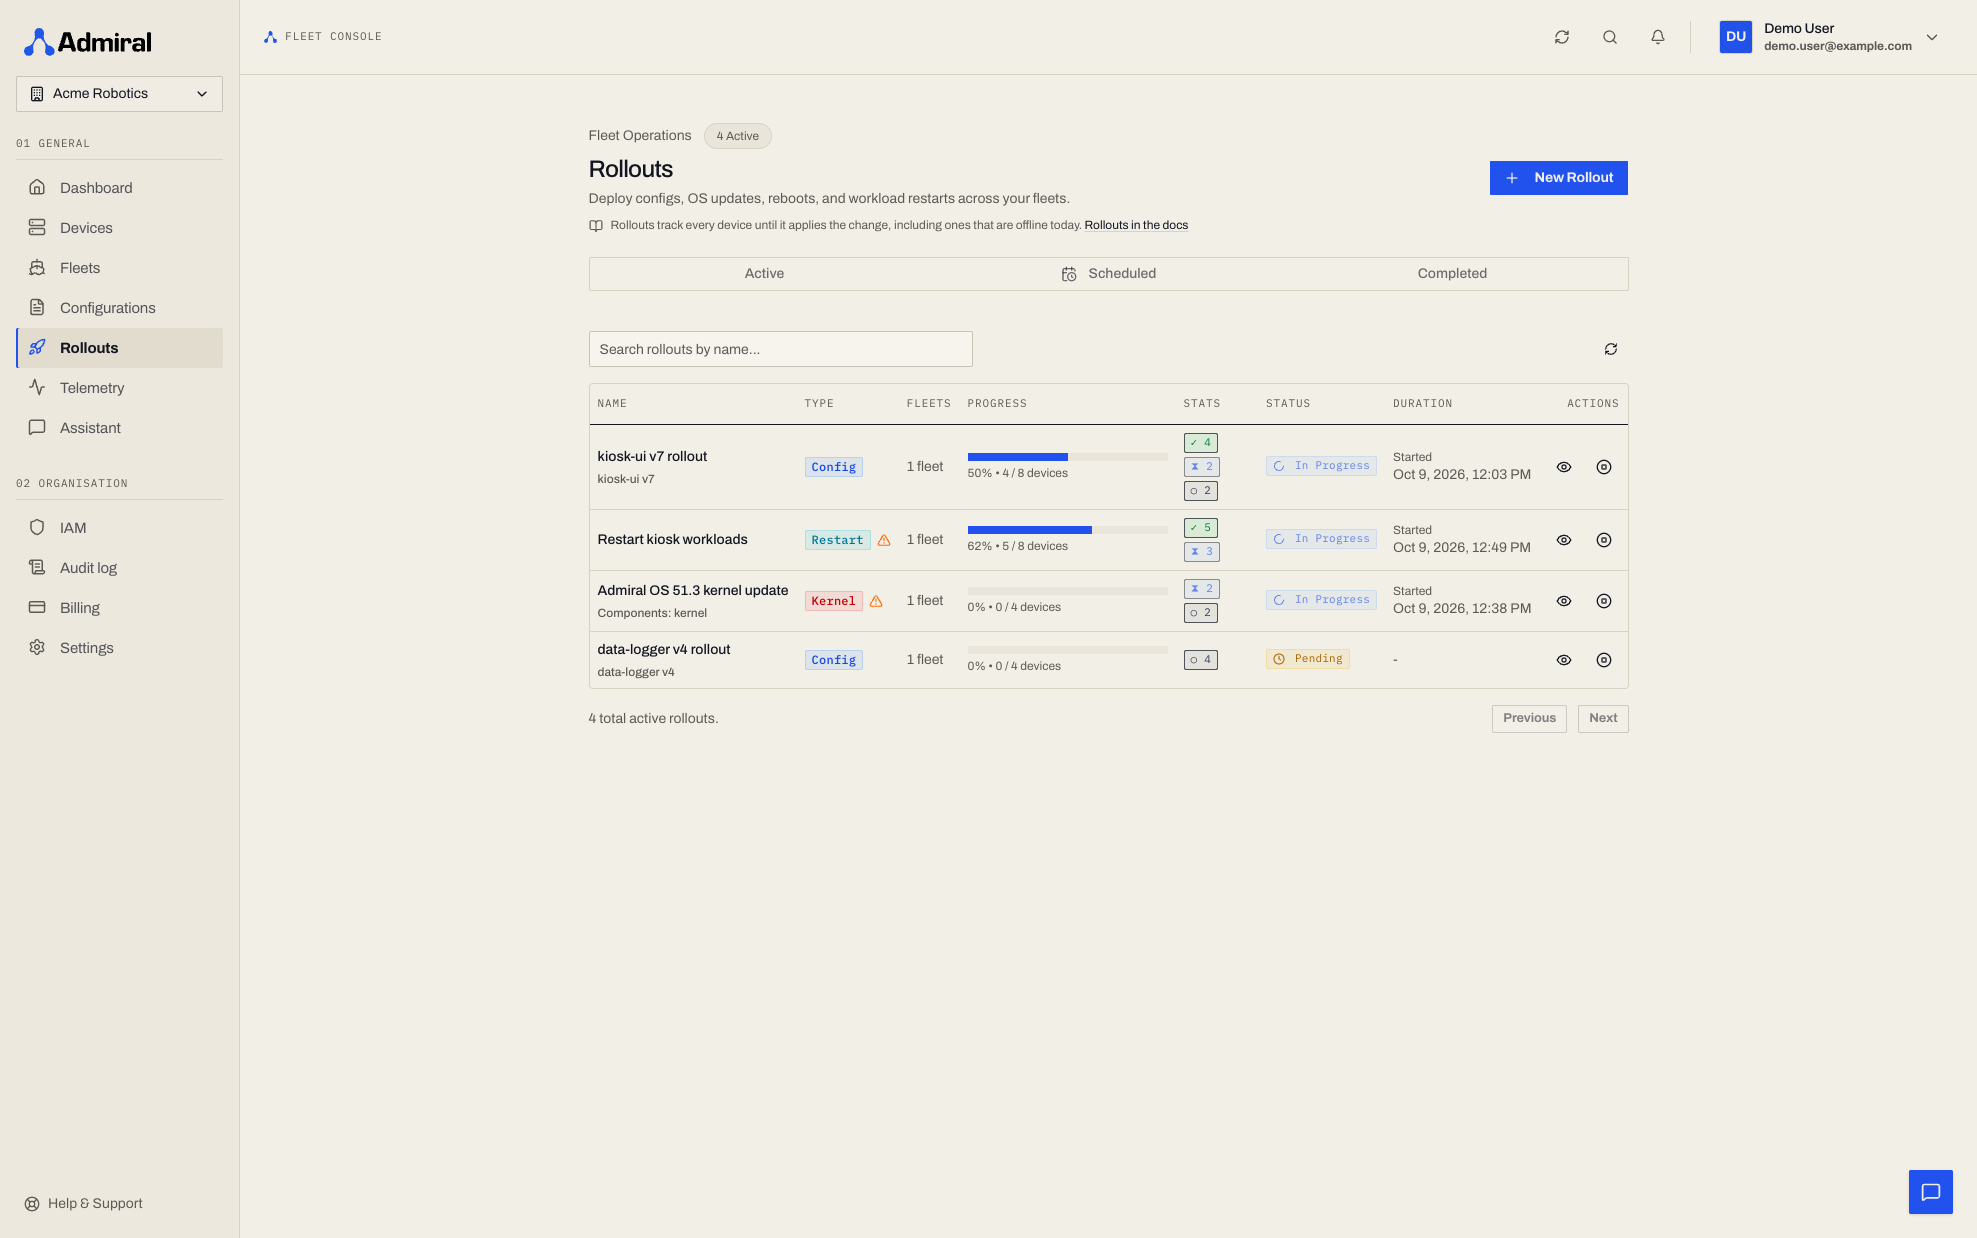
Task: Open Fleets section
Action: tap(119, 268)
